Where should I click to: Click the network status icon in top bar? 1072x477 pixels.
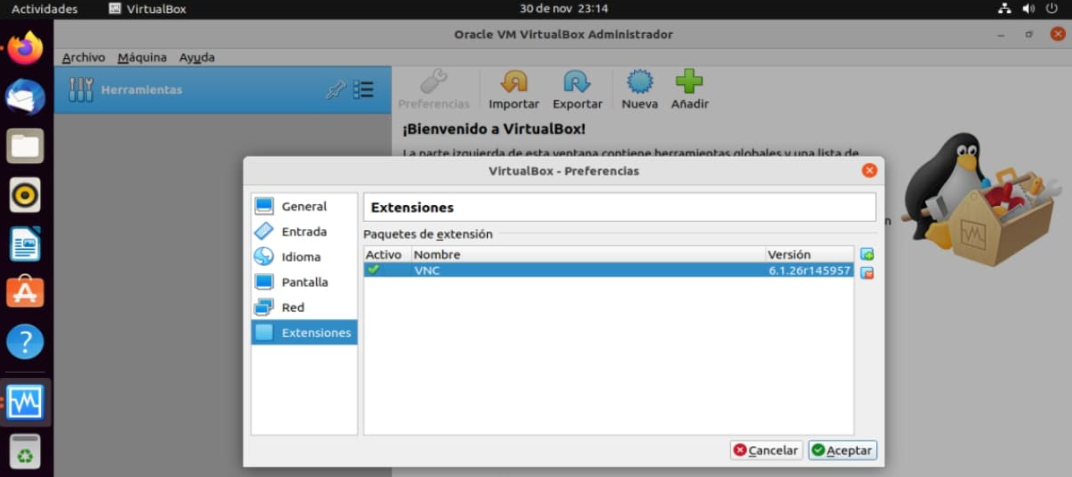point(1004,9)
